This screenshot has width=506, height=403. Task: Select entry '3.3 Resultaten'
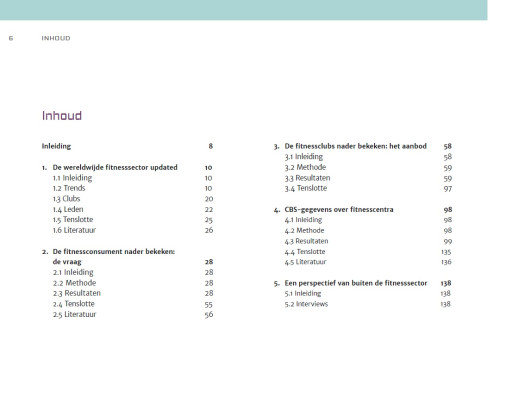point(307,178)
